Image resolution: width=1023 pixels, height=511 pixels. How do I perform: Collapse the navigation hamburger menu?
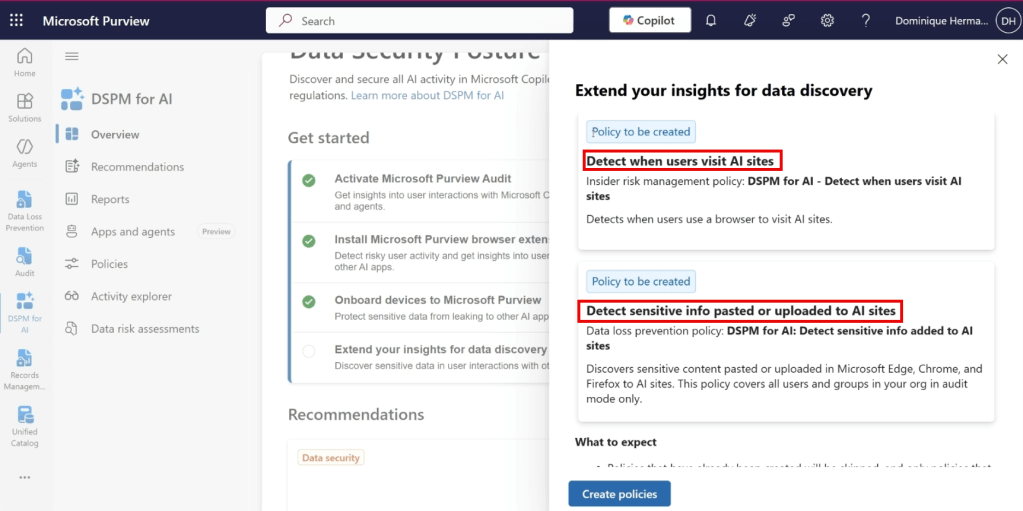(71, 57)
